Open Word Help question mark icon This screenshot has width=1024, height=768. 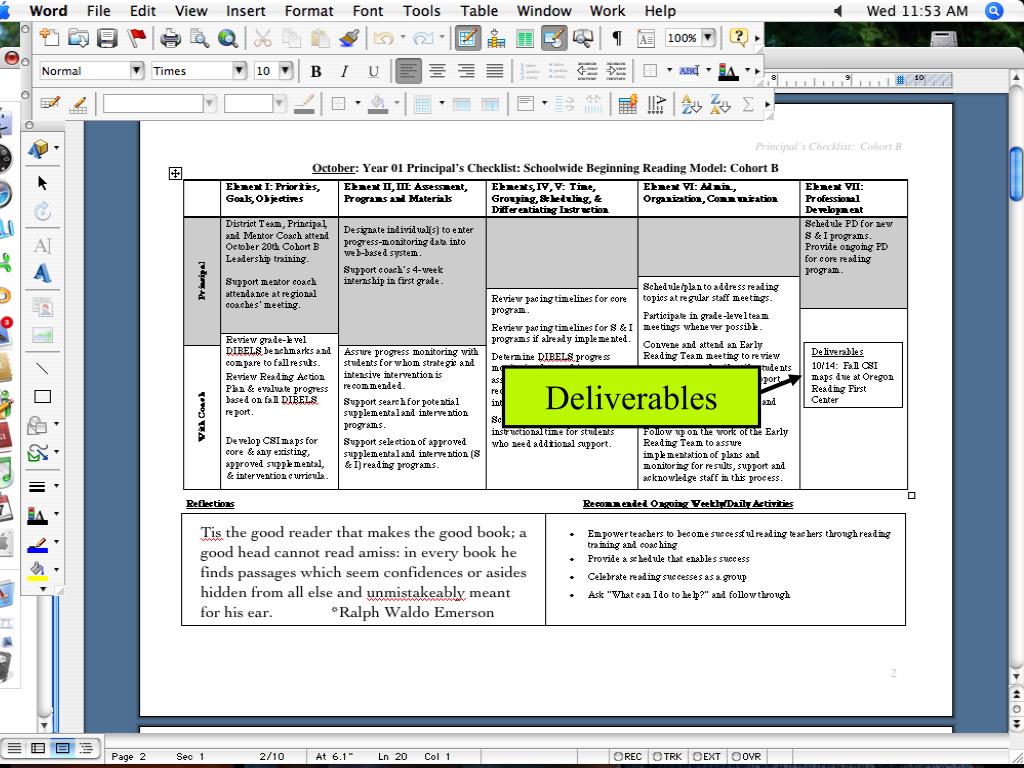(x=738, y=37)
